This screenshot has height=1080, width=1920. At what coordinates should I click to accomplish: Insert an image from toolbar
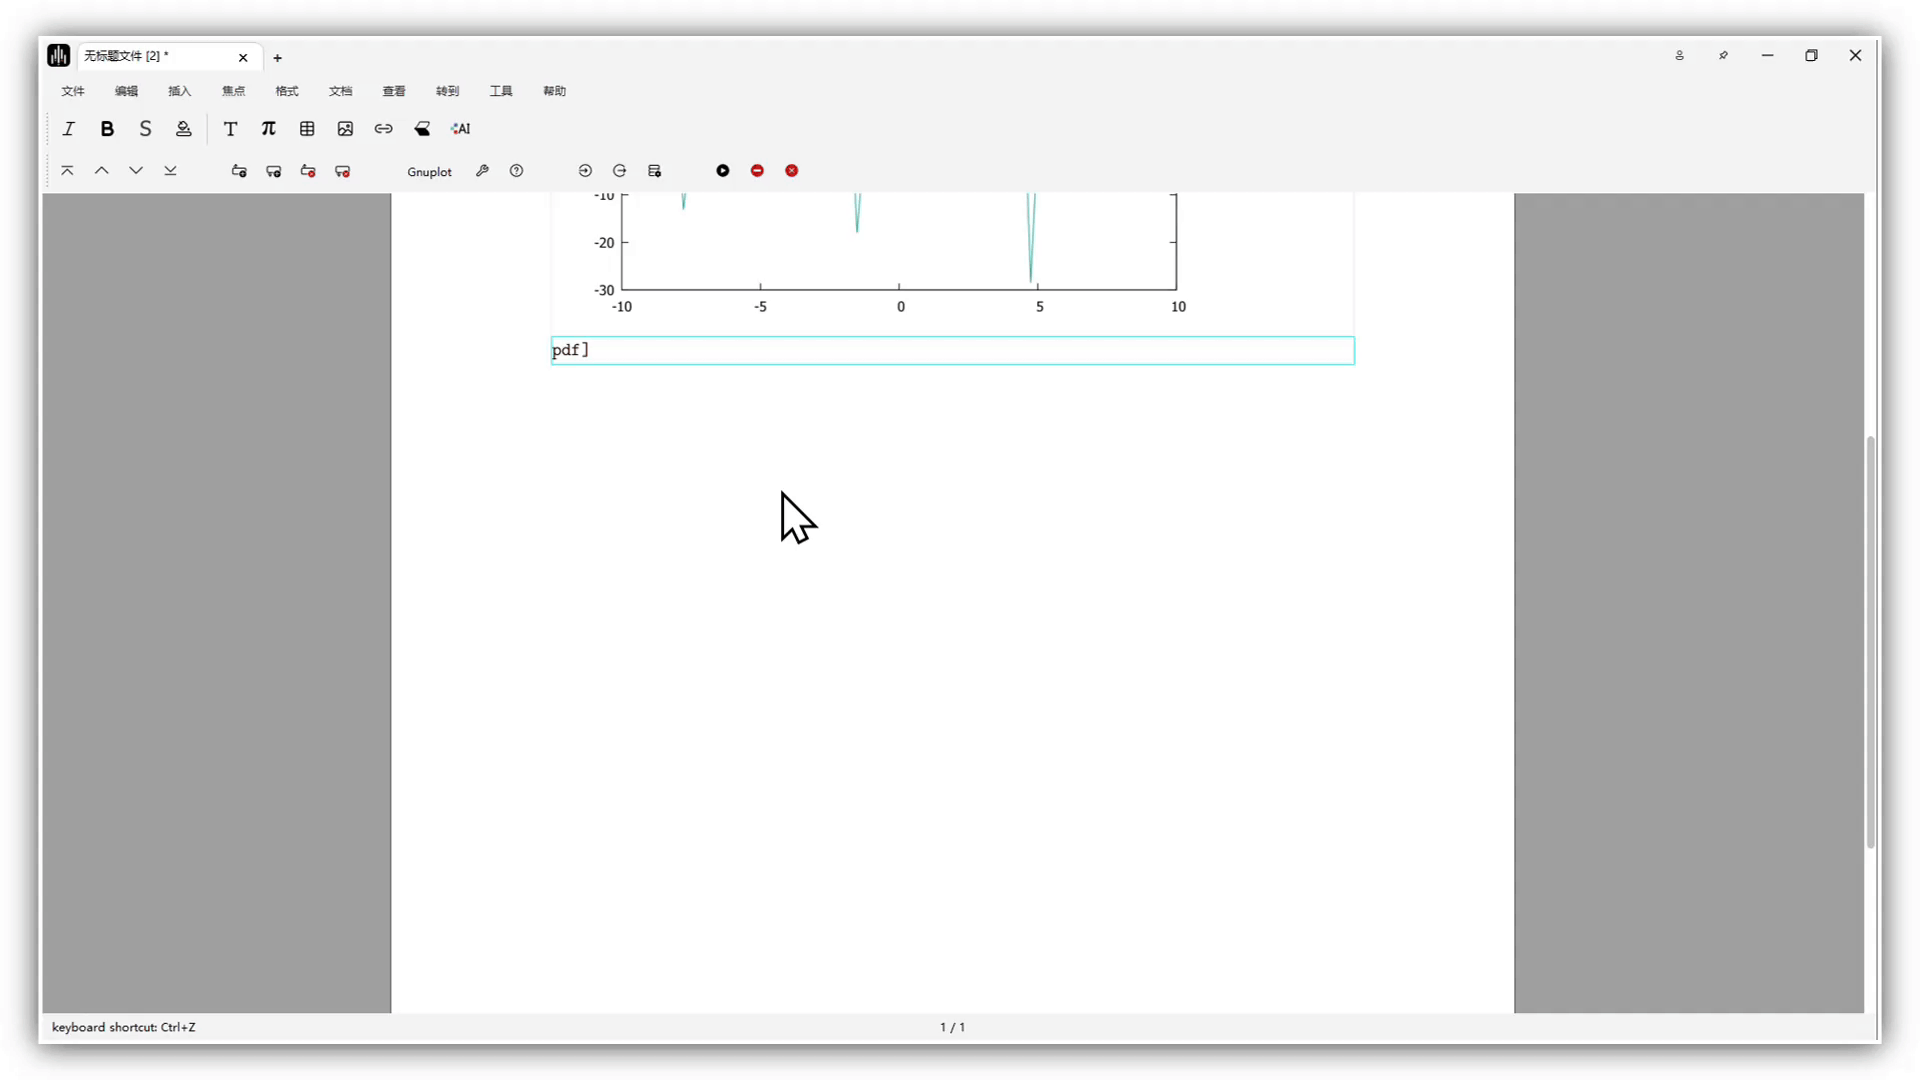(345, 129)
